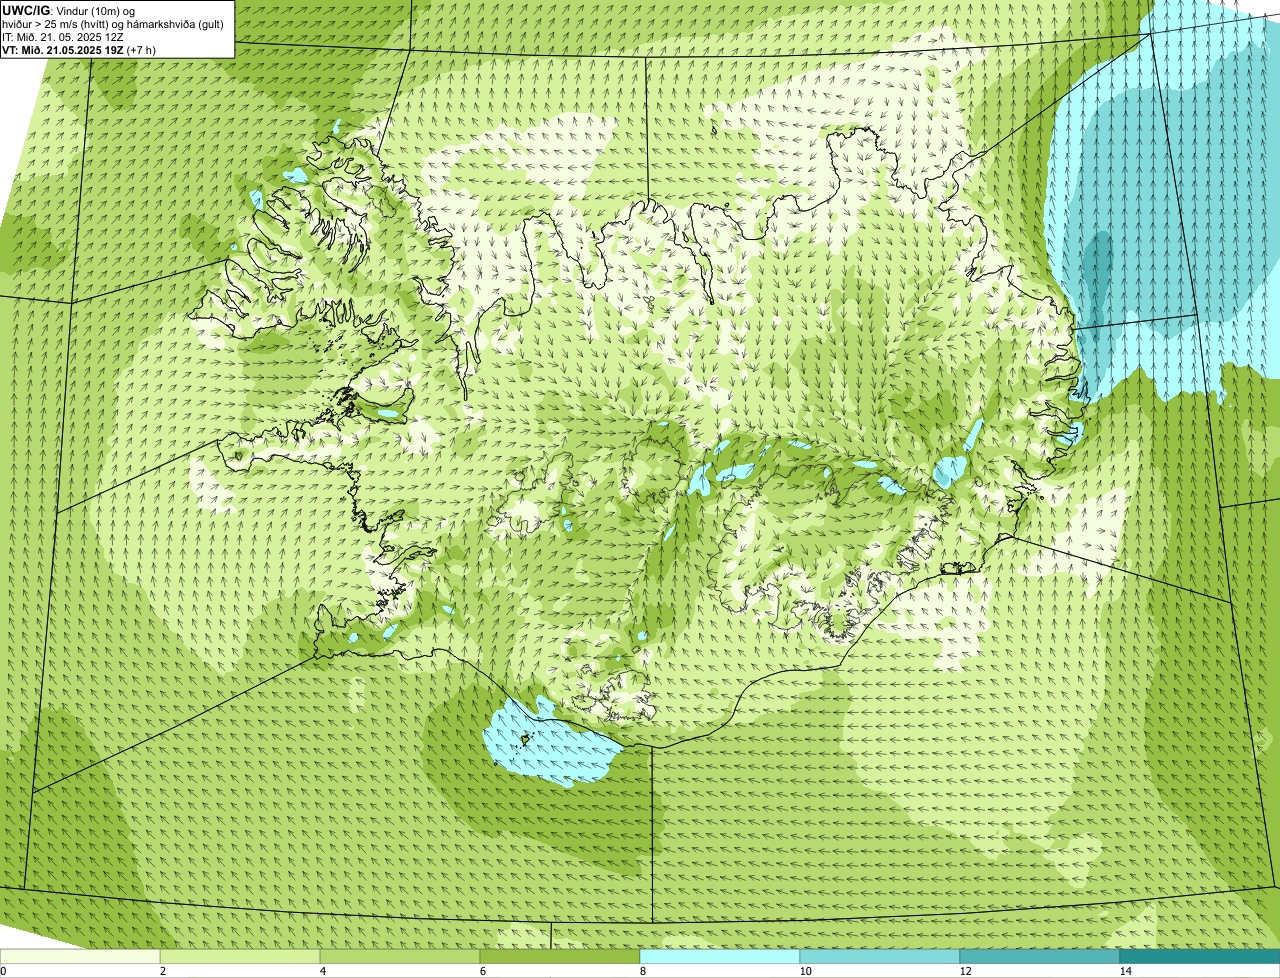
Task: Click the 4–6 m/s green legend swatch
Action: tap(400, 956)
